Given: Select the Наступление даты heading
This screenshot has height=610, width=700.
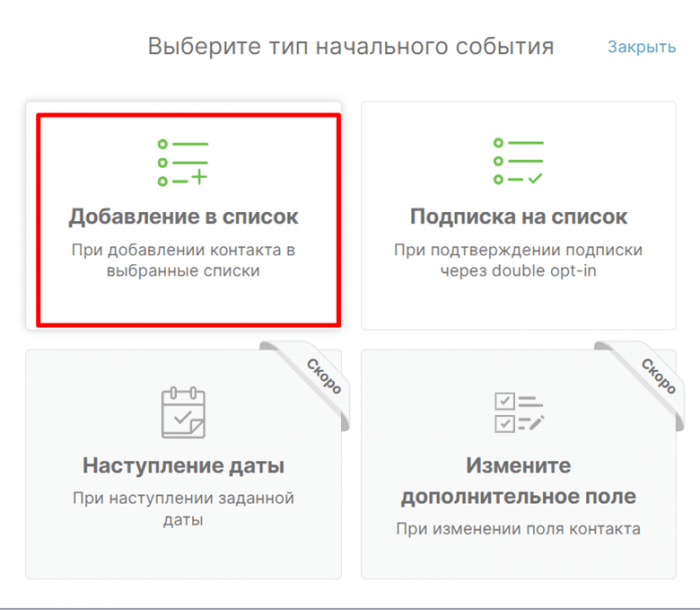Looking at the screenshot, I should [183, 465].
